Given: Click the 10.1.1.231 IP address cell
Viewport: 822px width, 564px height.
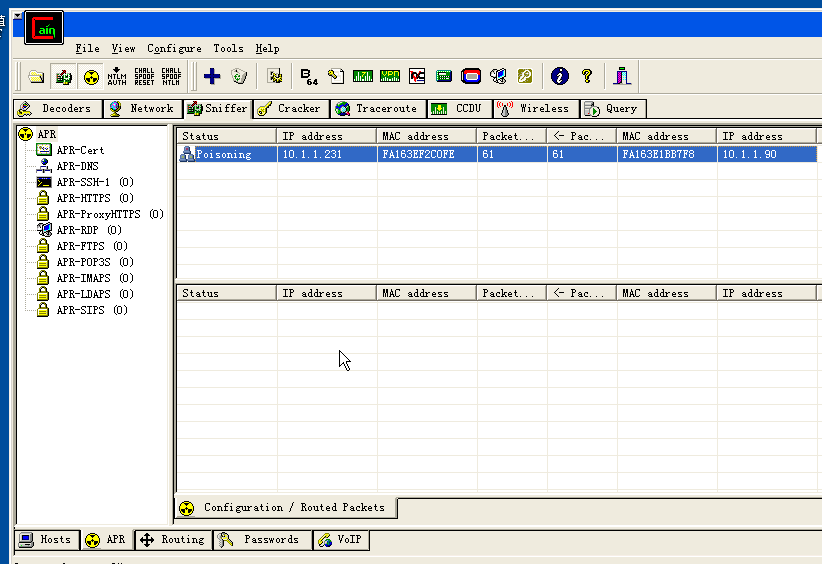Looking at the screenshot, I should tap(327, 154).
